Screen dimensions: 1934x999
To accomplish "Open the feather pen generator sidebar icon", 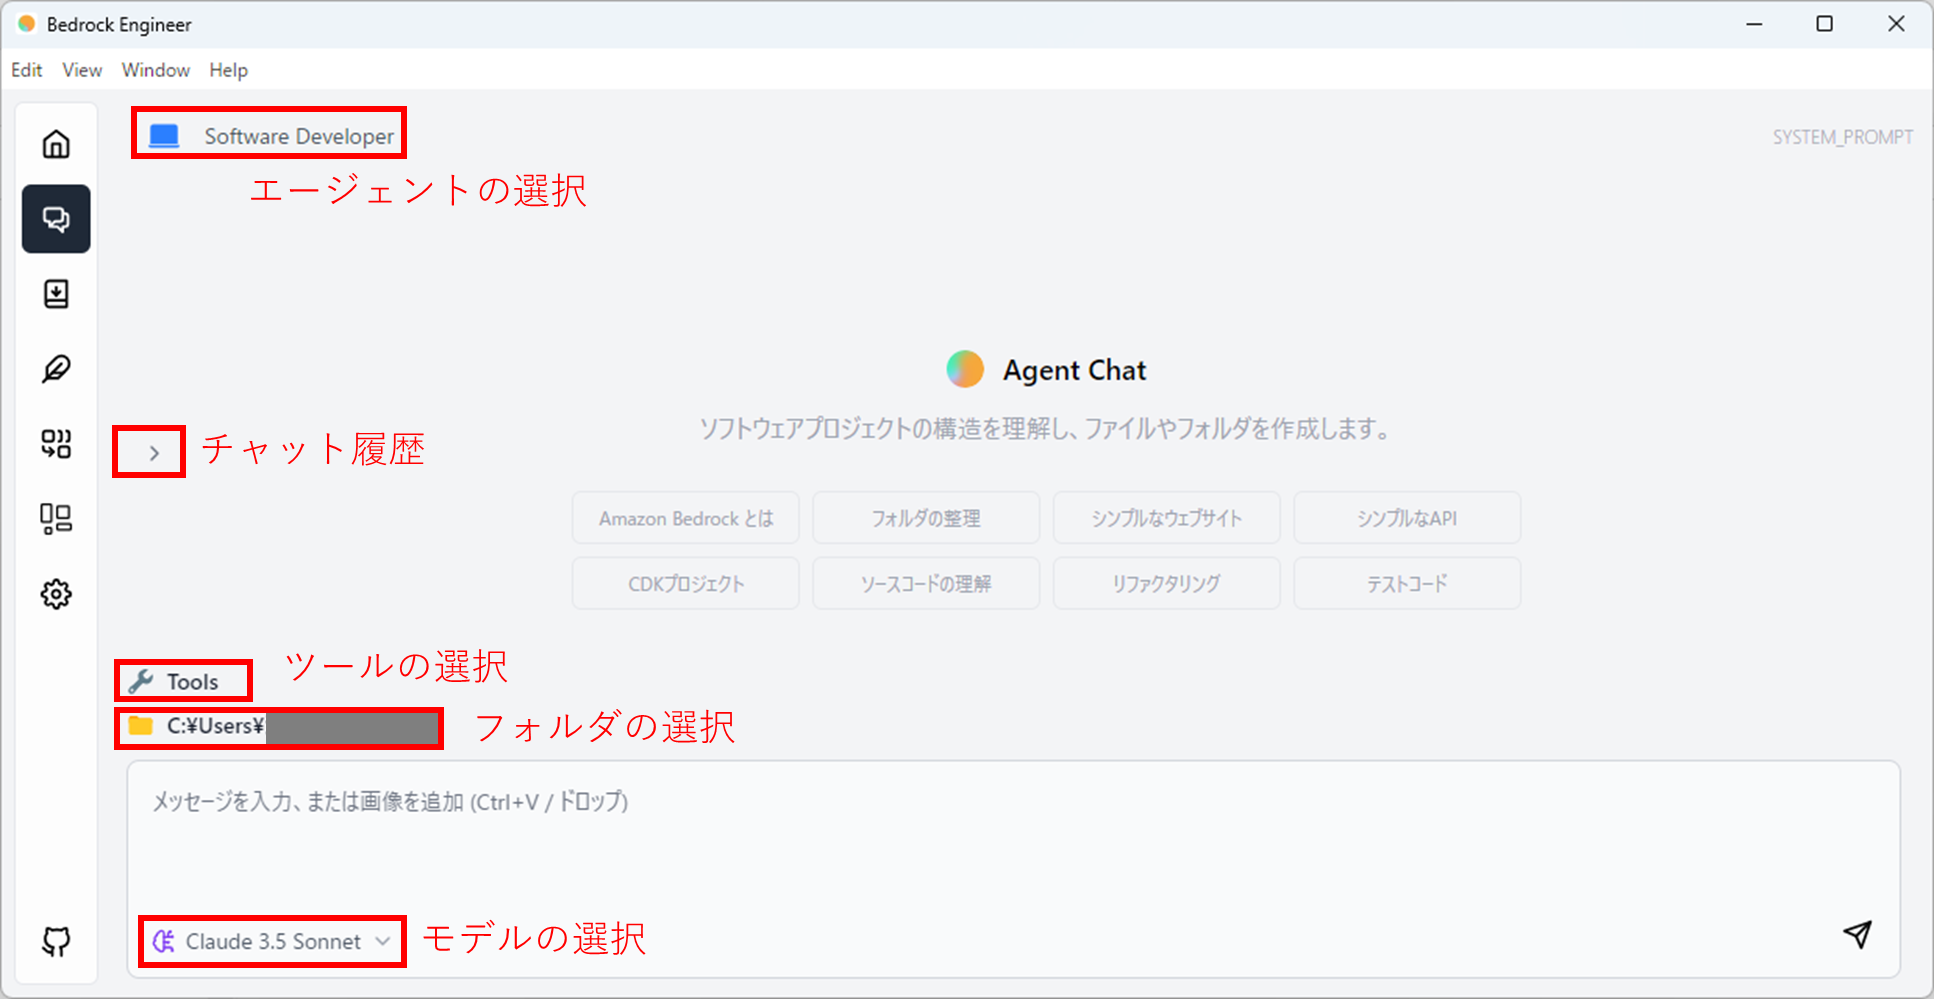I will 56,369.
